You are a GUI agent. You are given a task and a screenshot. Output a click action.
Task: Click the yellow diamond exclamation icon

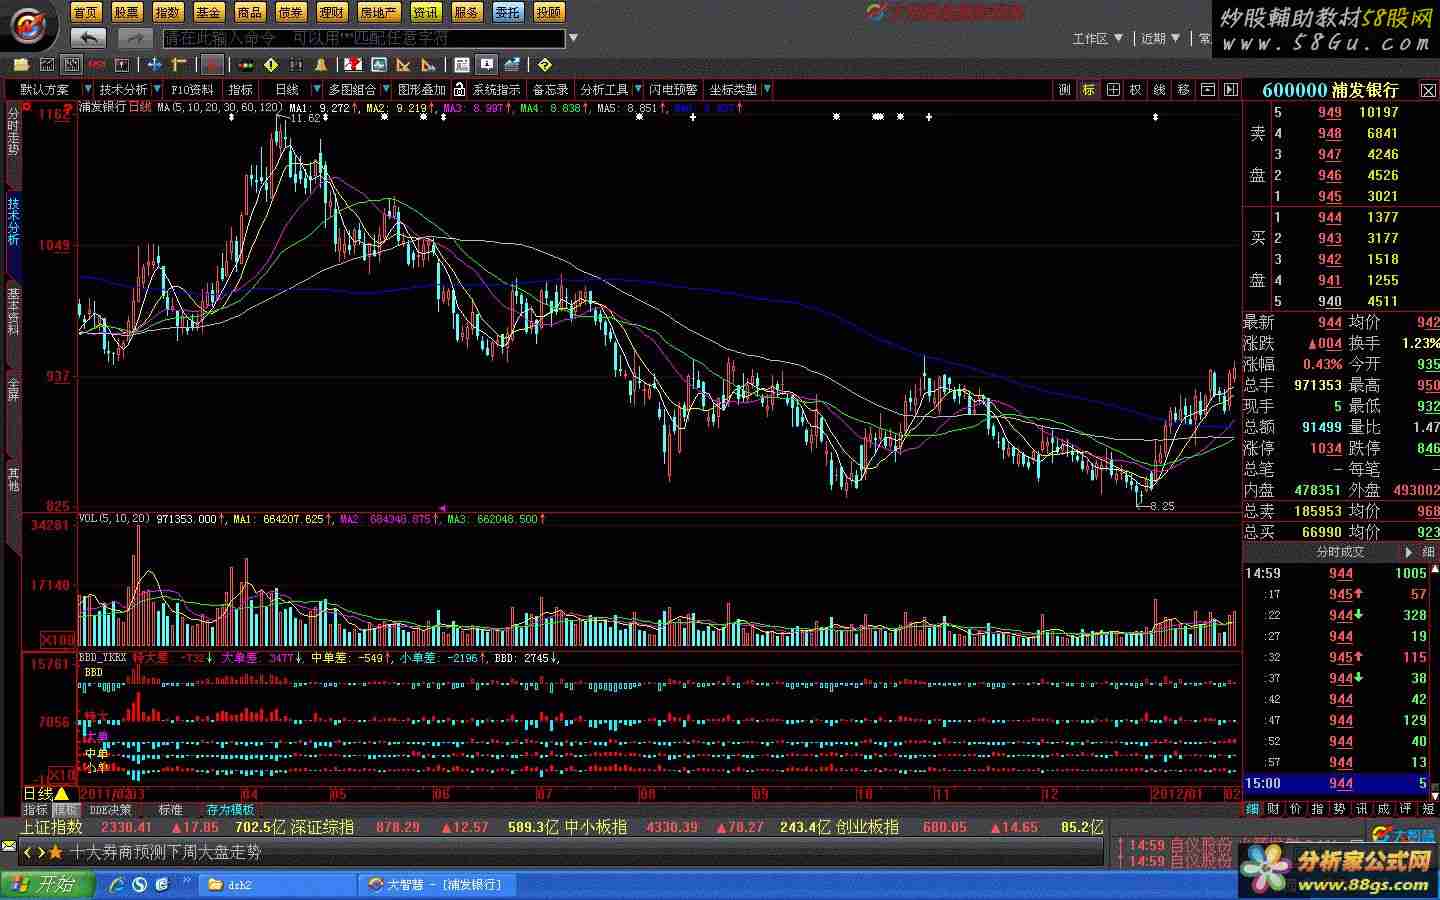271,65
